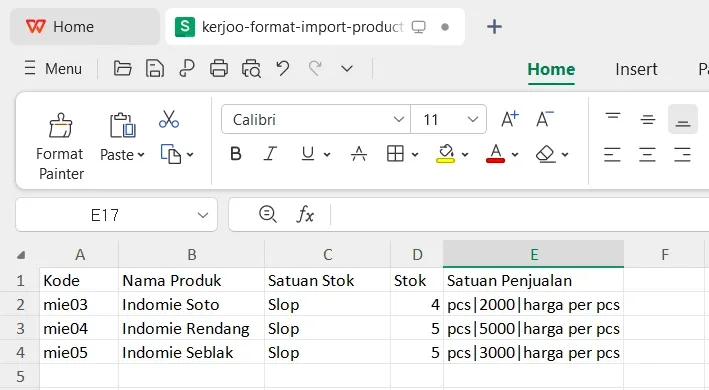The width and height of the screenshot is (709, 390).
Task: Click the Print icon
Action: coord(219,69)
